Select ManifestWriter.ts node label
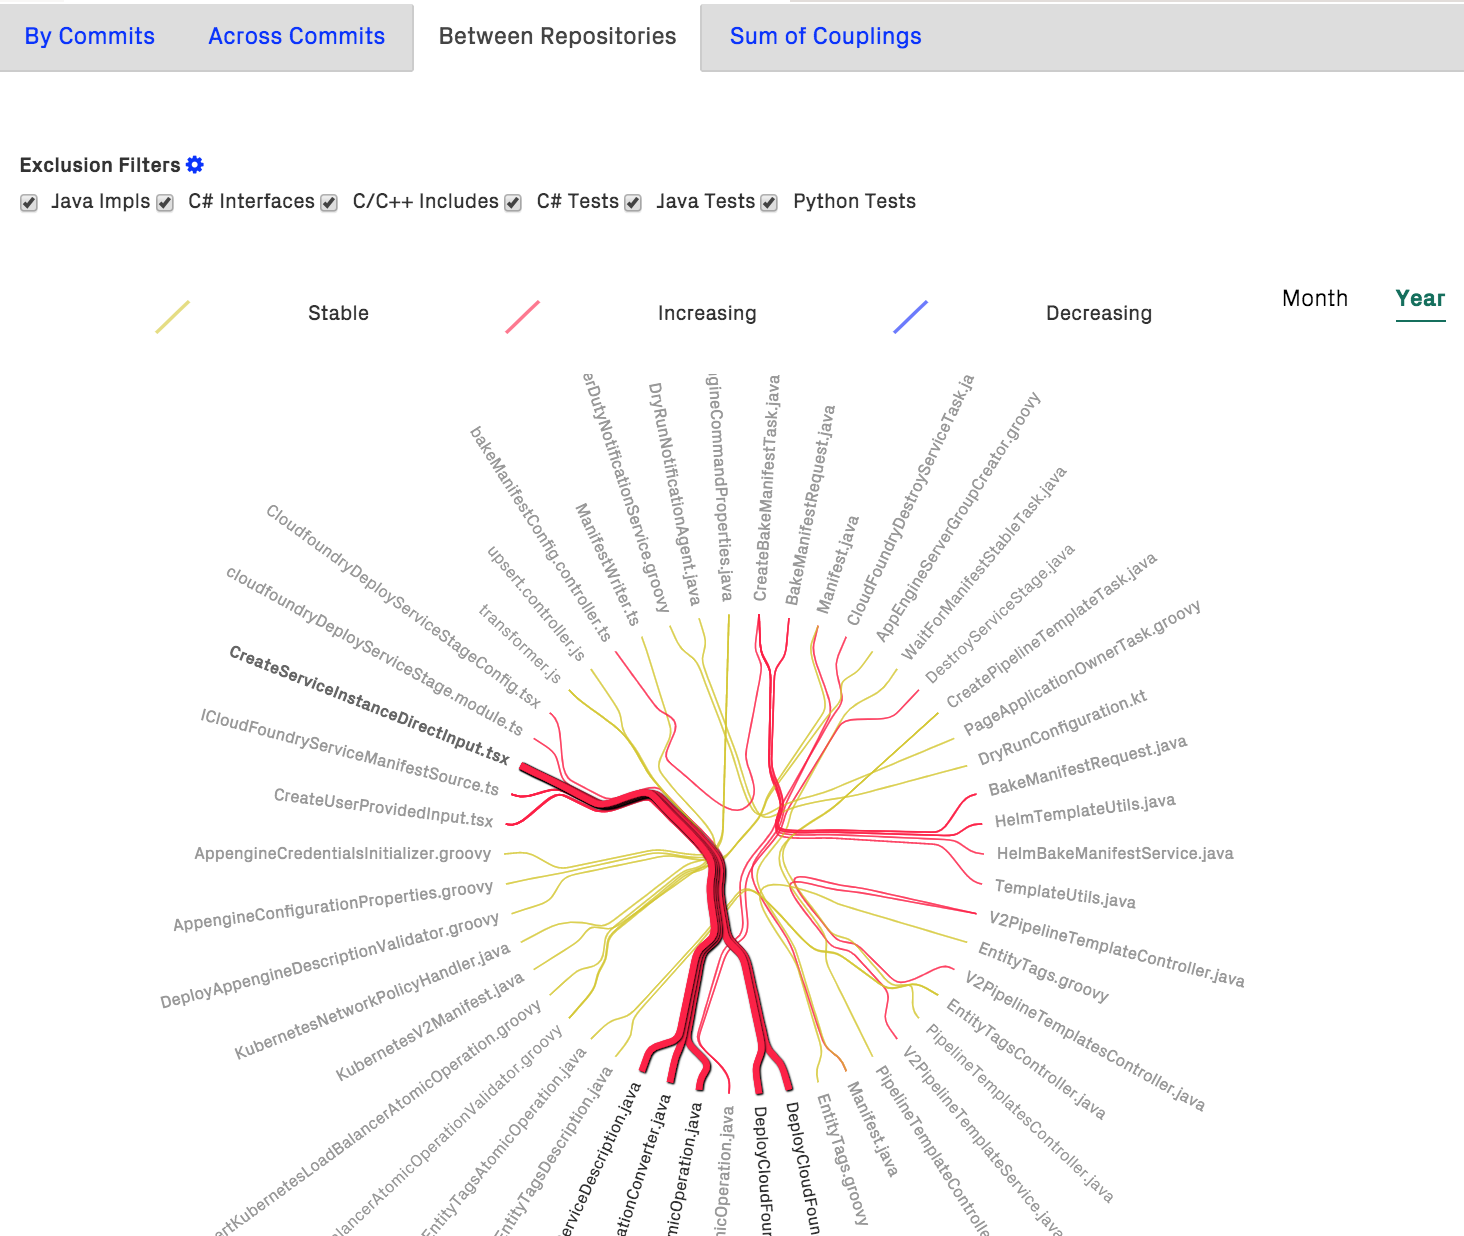This screenshot has width=1464, height=1236. [x=607, y=564]
